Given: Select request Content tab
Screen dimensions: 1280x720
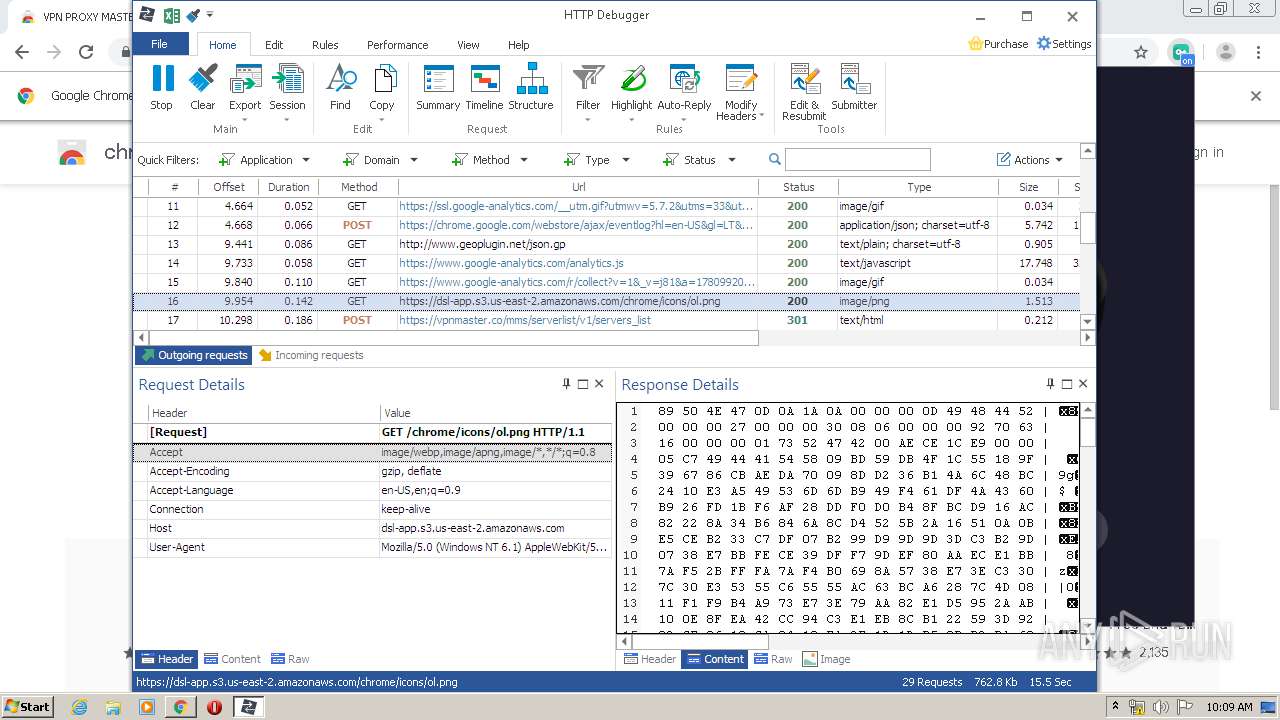Looking at the screenshot, I should pos(232,659).
